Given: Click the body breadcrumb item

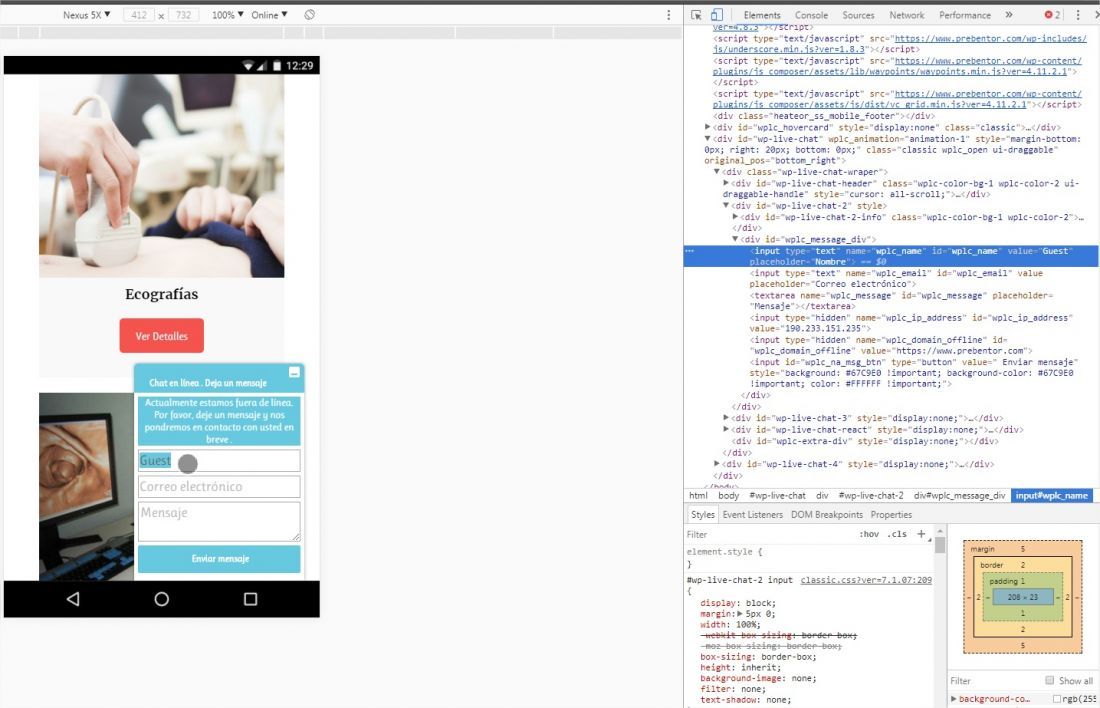Looking at the screenshot, I should pyautogui.click(x=728, y=495).
